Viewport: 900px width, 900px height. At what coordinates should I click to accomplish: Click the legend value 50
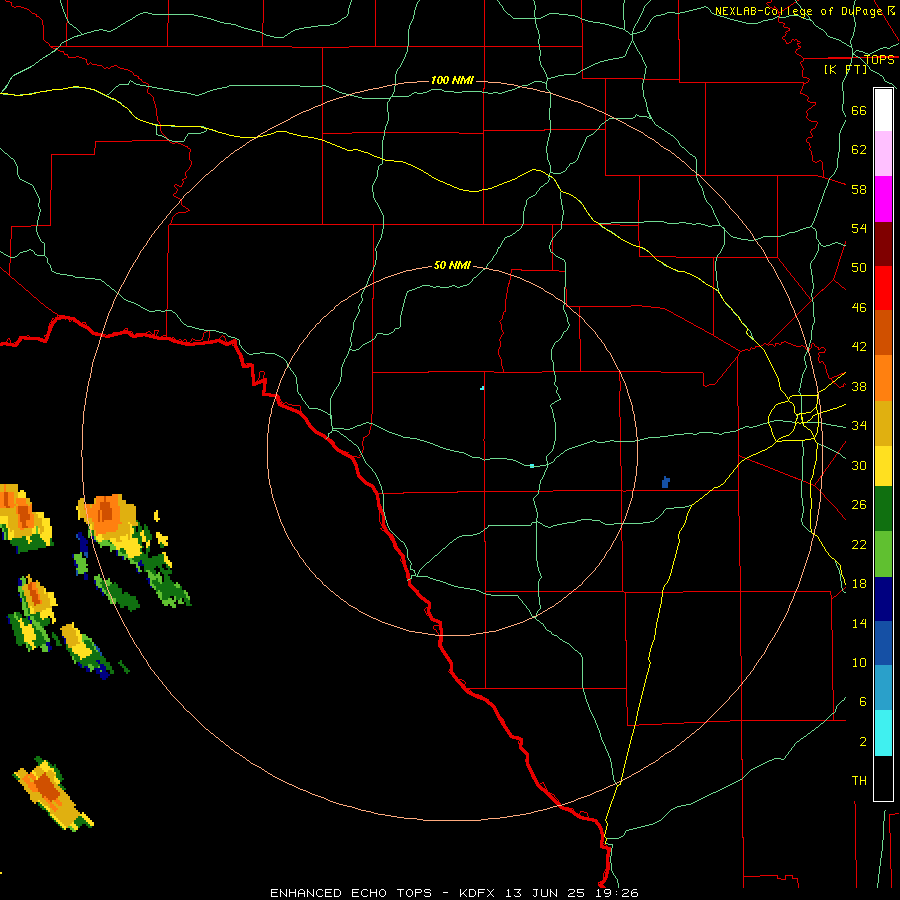[x=859, y=268]
